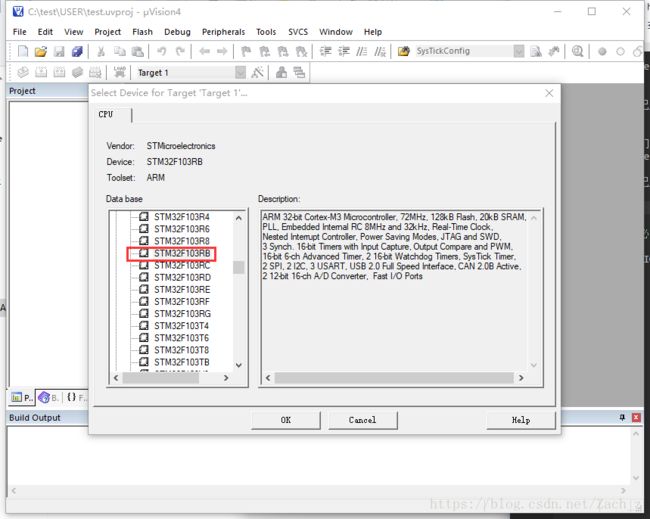650x519 pixels.
Task: Click the Navigate Forwards arrow
Action: click(x=222, y=51)
